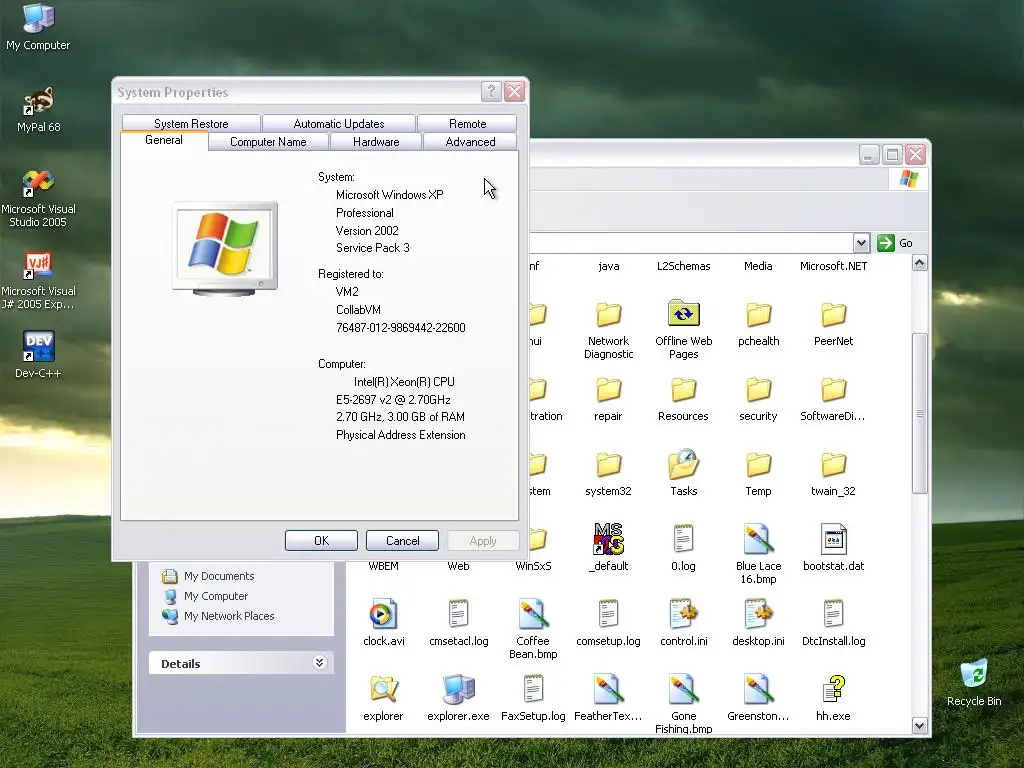Click the java folder label
This screenshot has width=1024, height=768.
point(608,266)
